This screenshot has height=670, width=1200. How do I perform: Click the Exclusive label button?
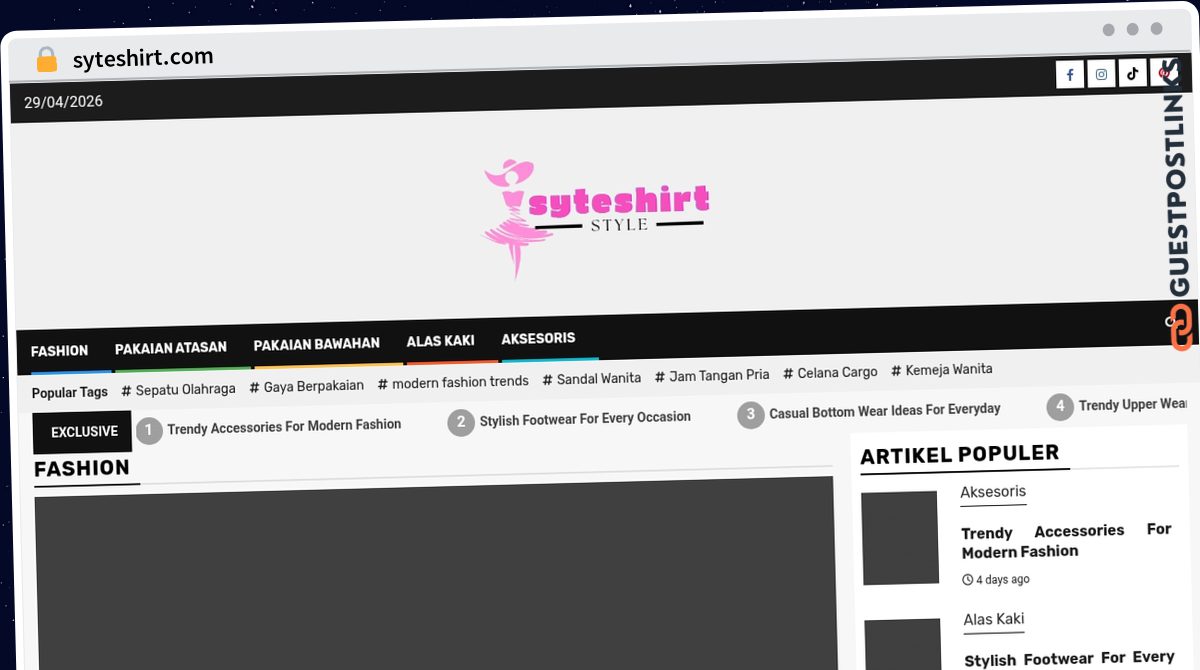pos(84,432)
